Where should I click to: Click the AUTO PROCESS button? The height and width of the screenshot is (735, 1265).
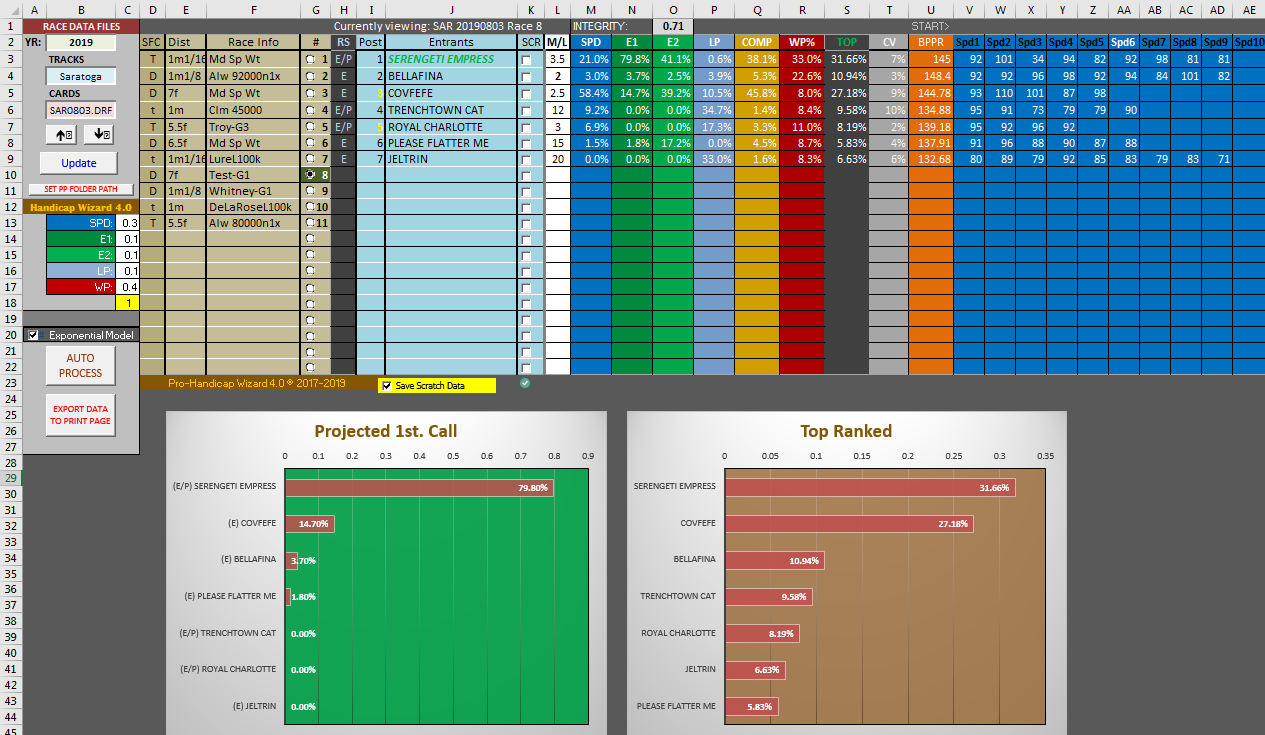(x=80, y=365)
